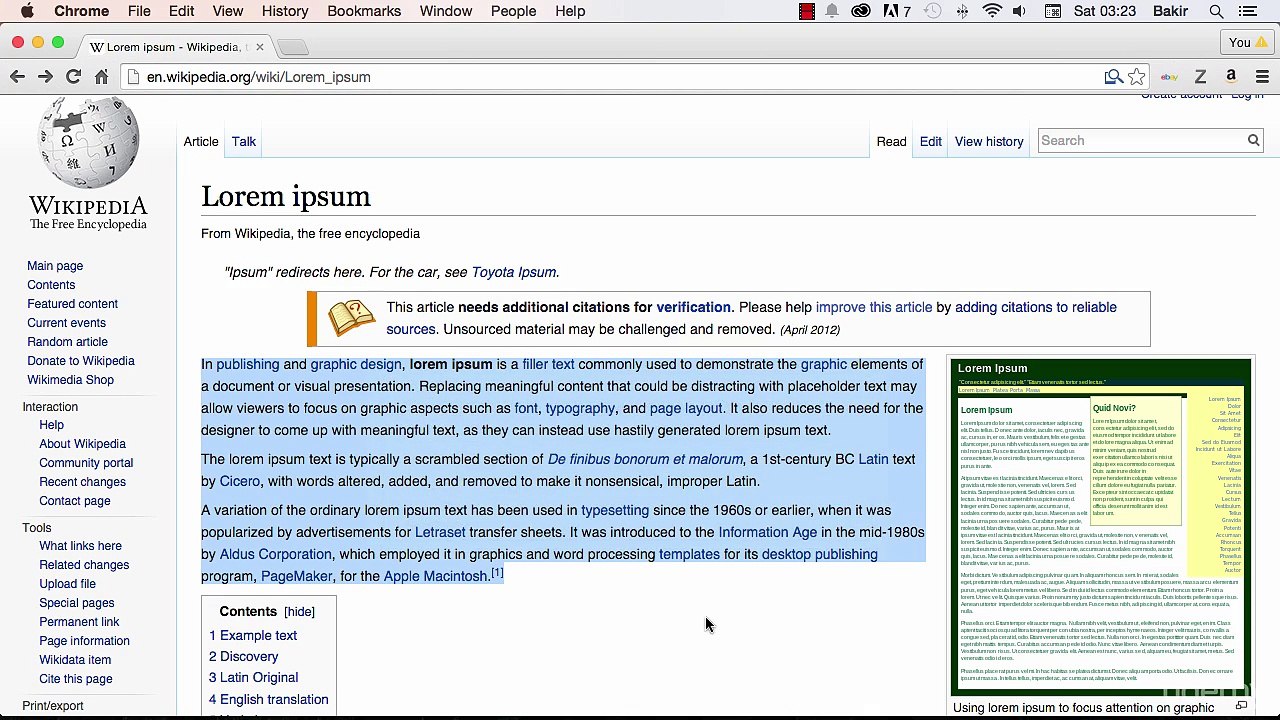The image size is (1280, 720).
Task: Open the improve this article link
Action: coord(874,307)
